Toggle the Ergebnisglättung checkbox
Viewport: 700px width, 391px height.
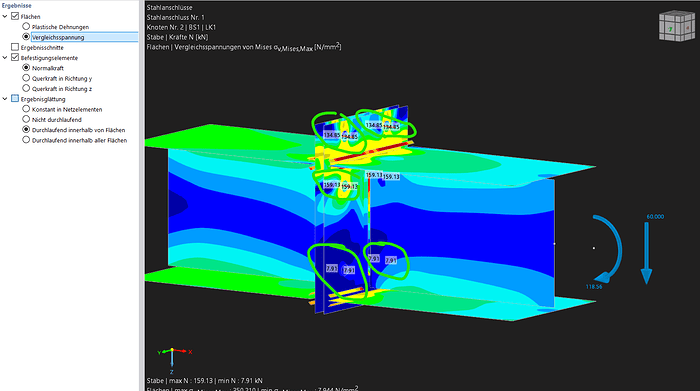(15, 99)
